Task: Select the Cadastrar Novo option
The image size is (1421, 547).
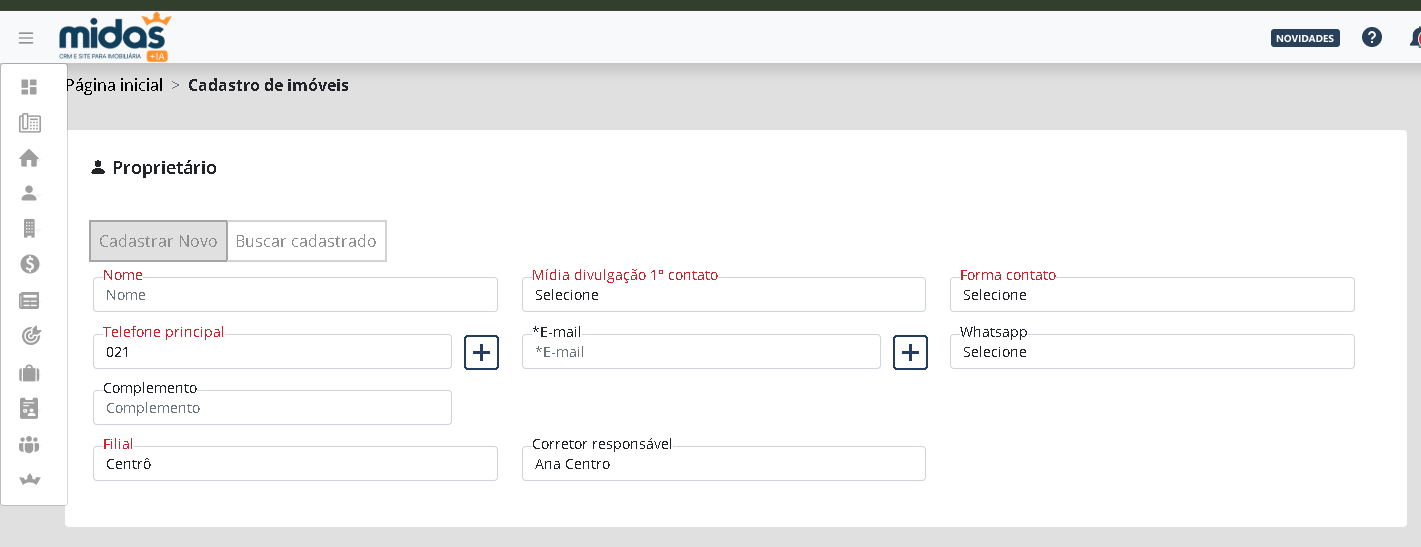Action: point(158,241)
